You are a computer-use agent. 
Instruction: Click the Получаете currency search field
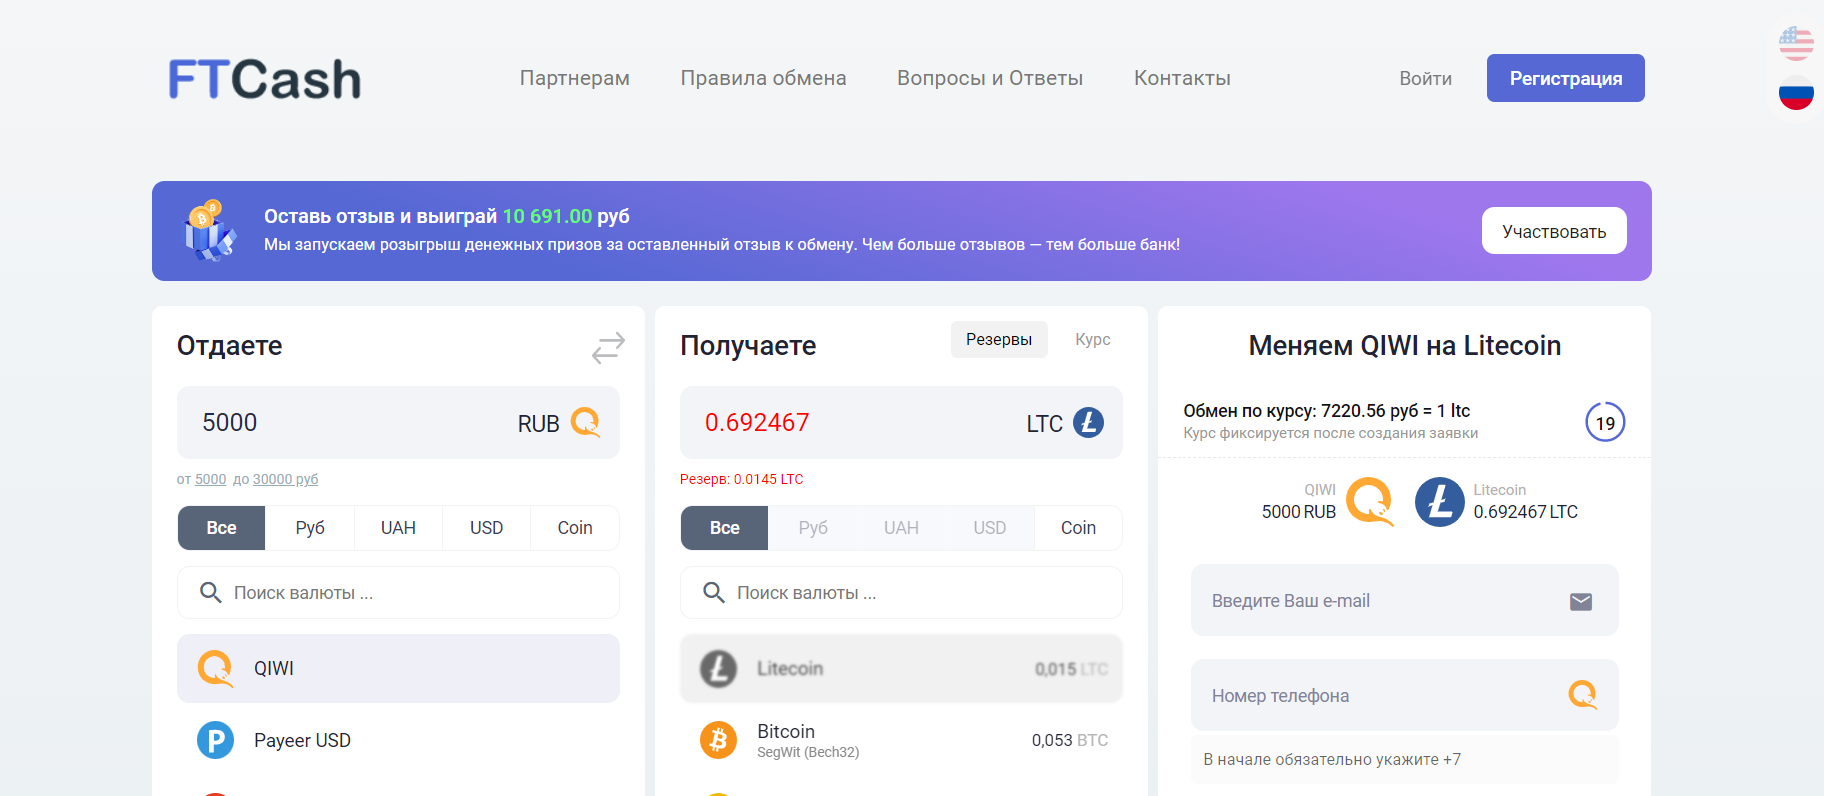click(x=901, y=593)
